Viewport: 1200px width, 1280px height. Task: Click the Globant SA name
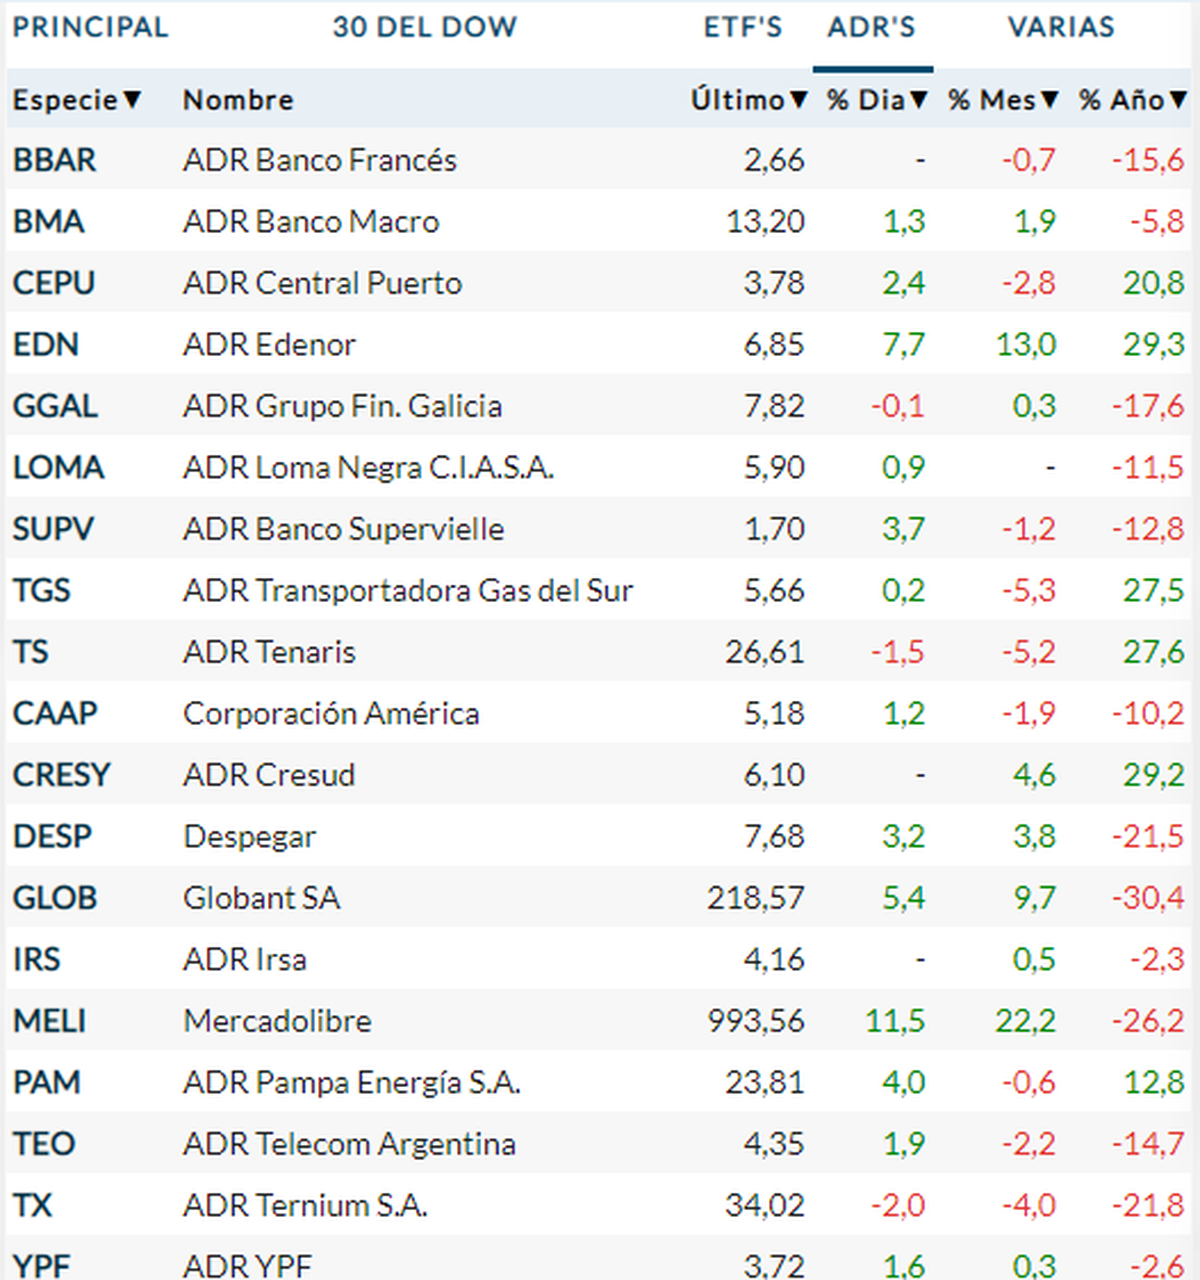[x=261, y=898]
